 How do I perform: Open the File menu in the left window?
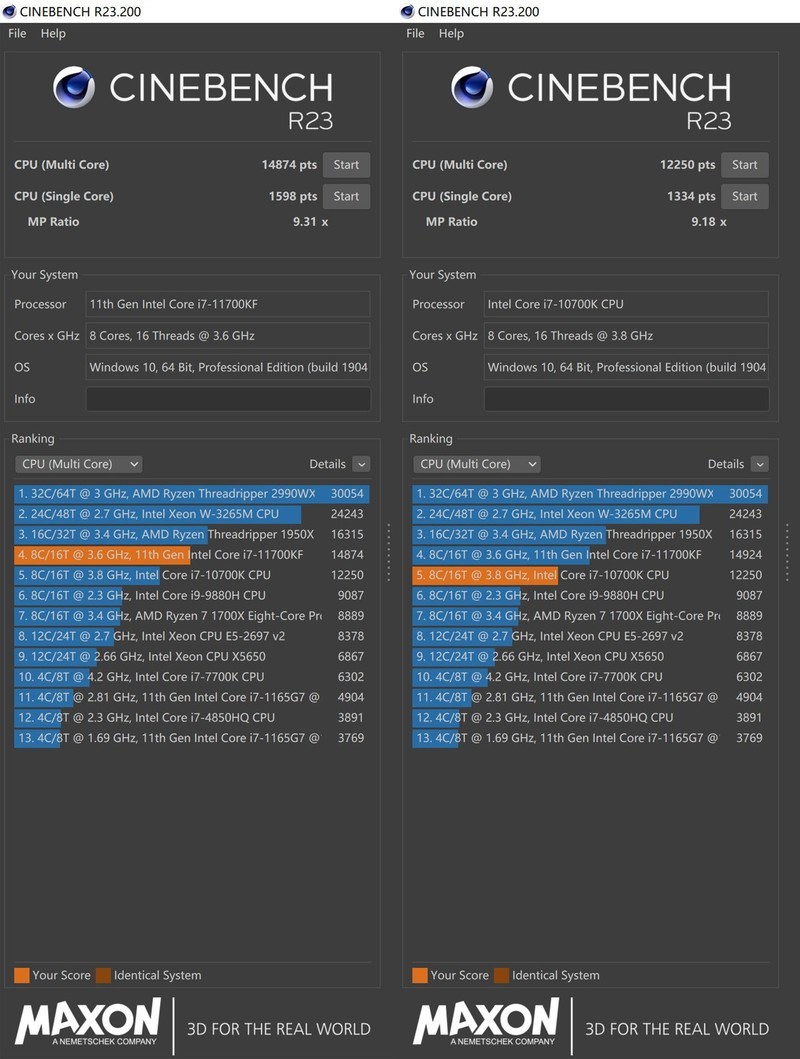17,33
